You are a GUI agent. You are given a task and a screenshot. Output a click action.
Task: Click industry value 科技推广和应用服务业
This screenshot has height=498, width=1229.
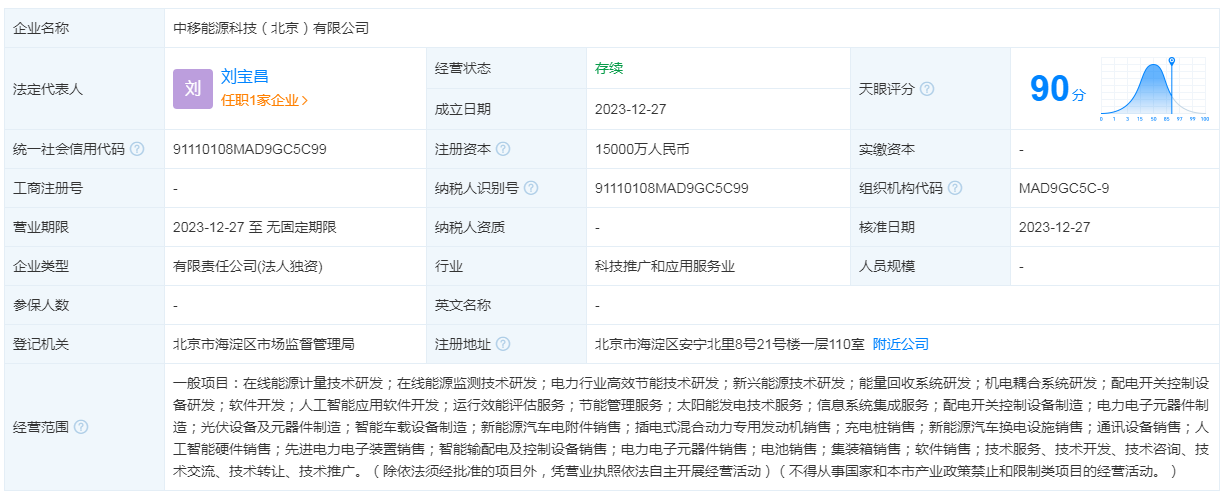(665, 266)
